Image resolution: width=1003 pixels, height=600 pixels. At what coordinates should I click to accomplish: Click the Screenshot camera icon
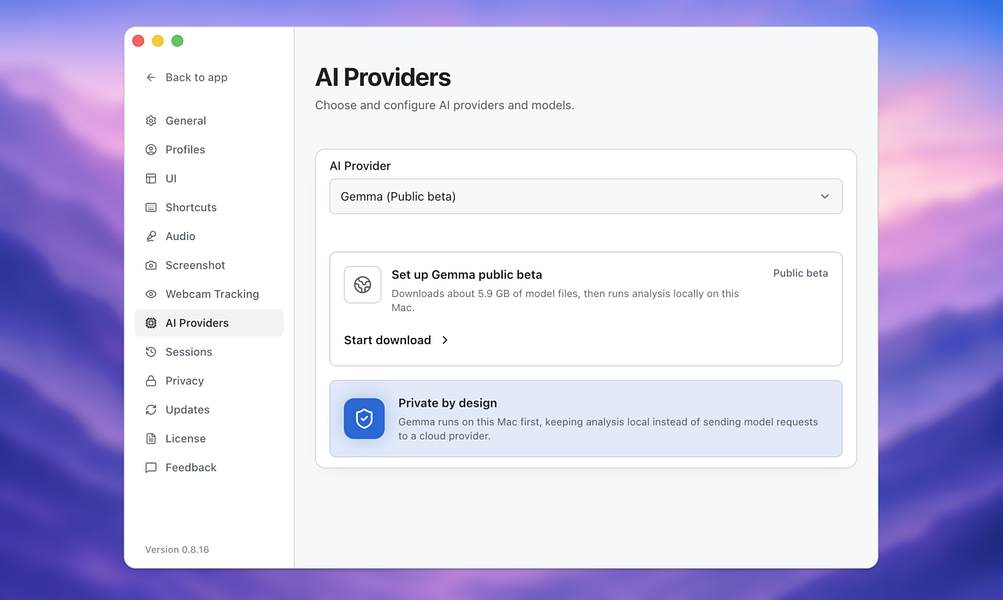coord(151,265)
